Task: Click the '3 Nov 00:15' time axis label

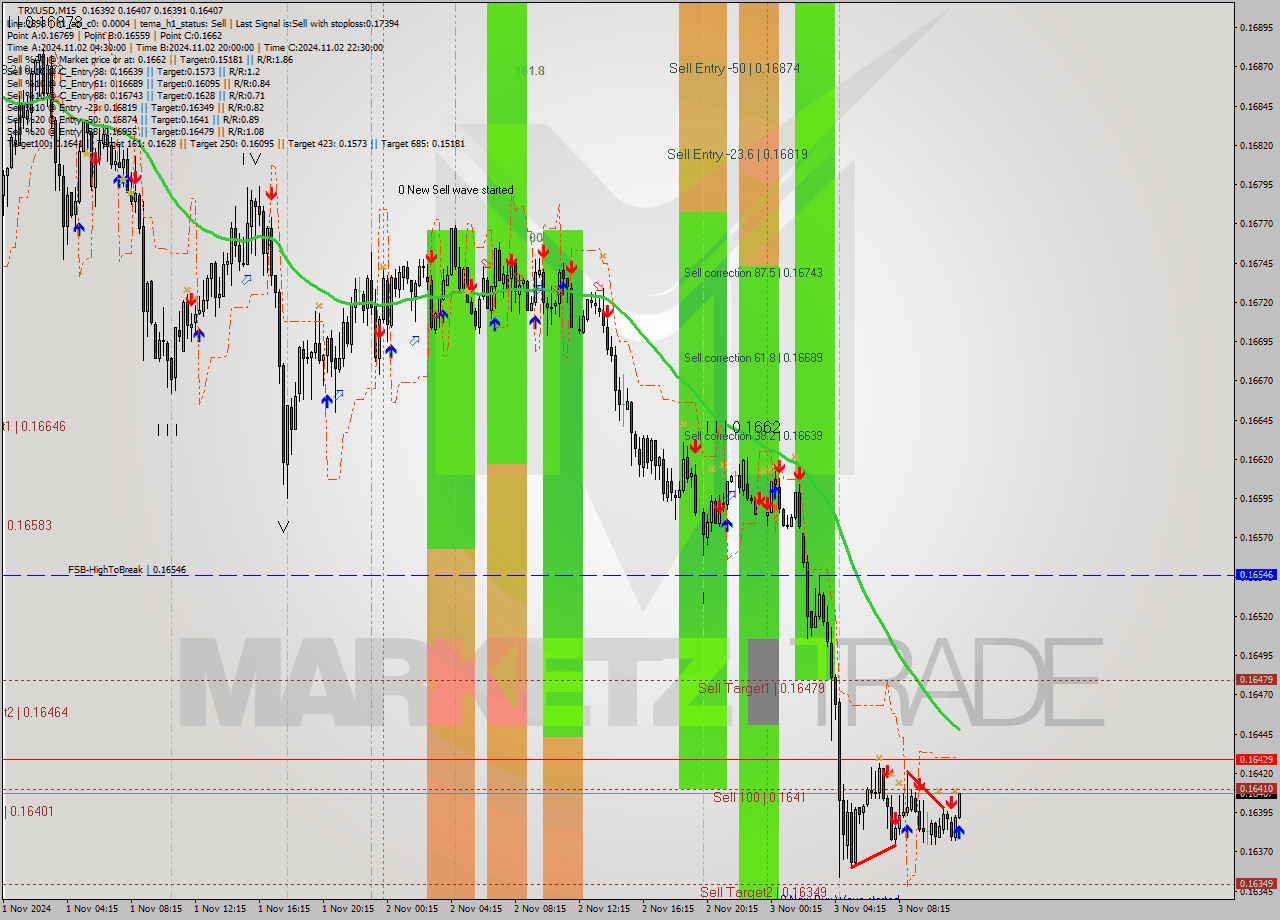Action: [795, 909]
